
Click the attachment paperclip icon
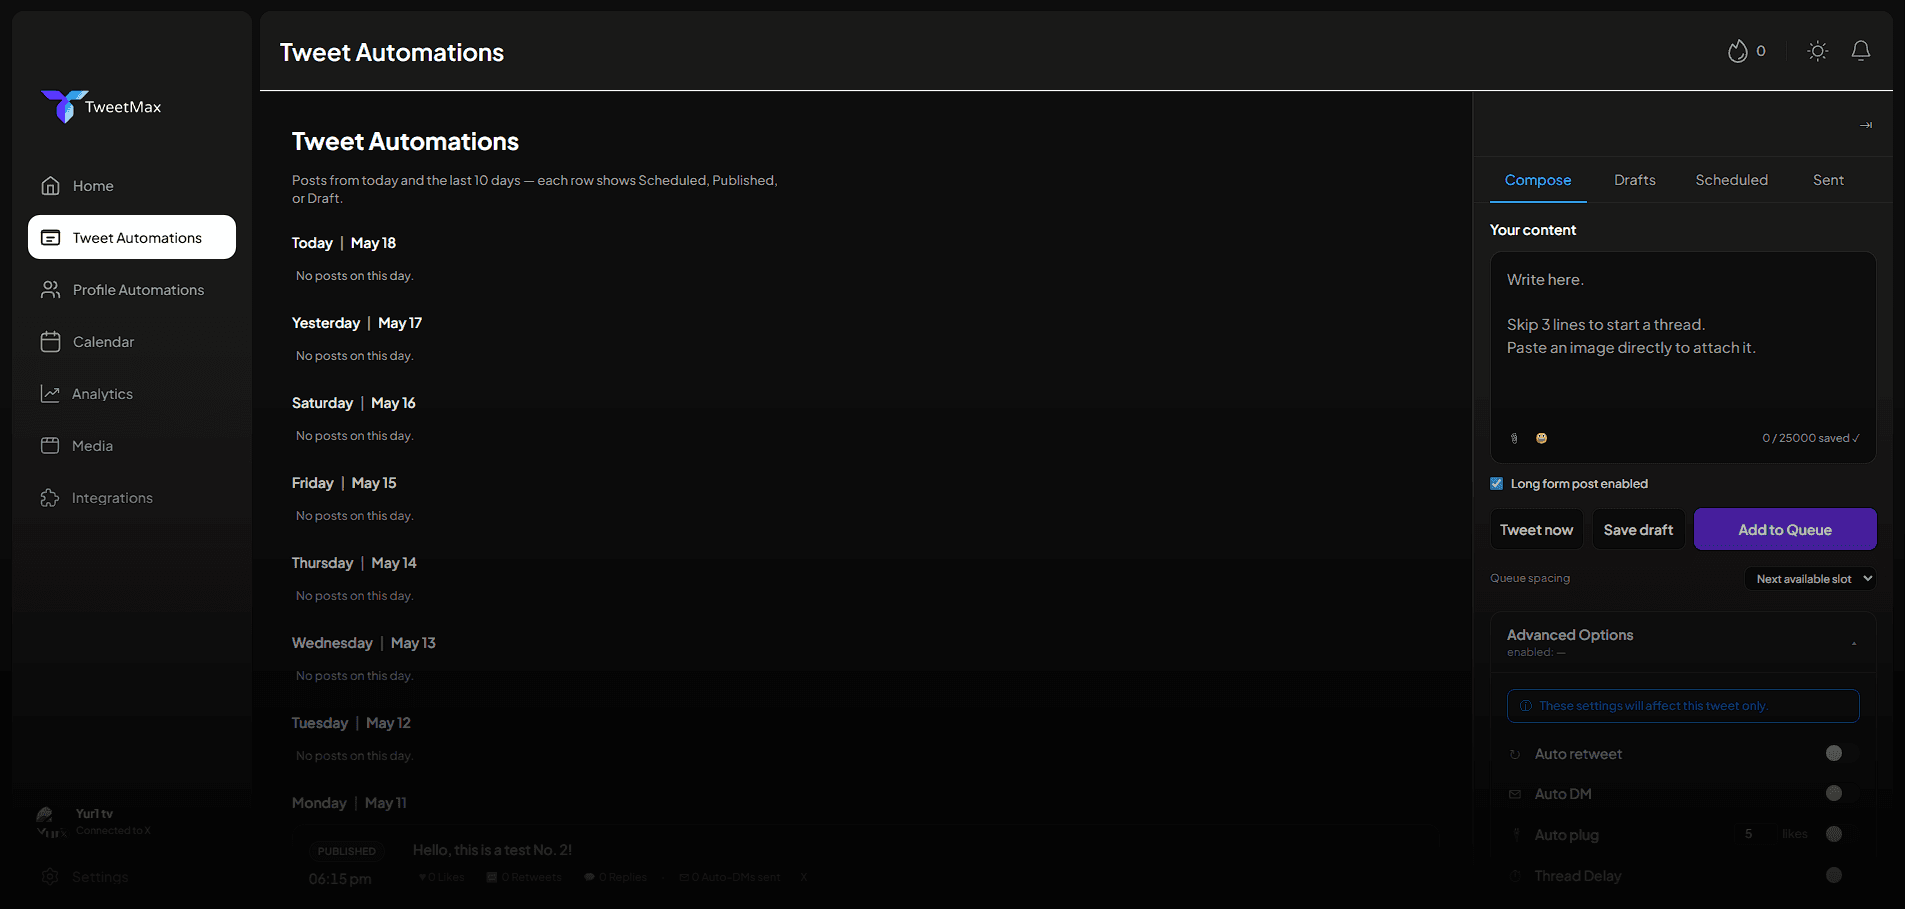pos(1514,438)
